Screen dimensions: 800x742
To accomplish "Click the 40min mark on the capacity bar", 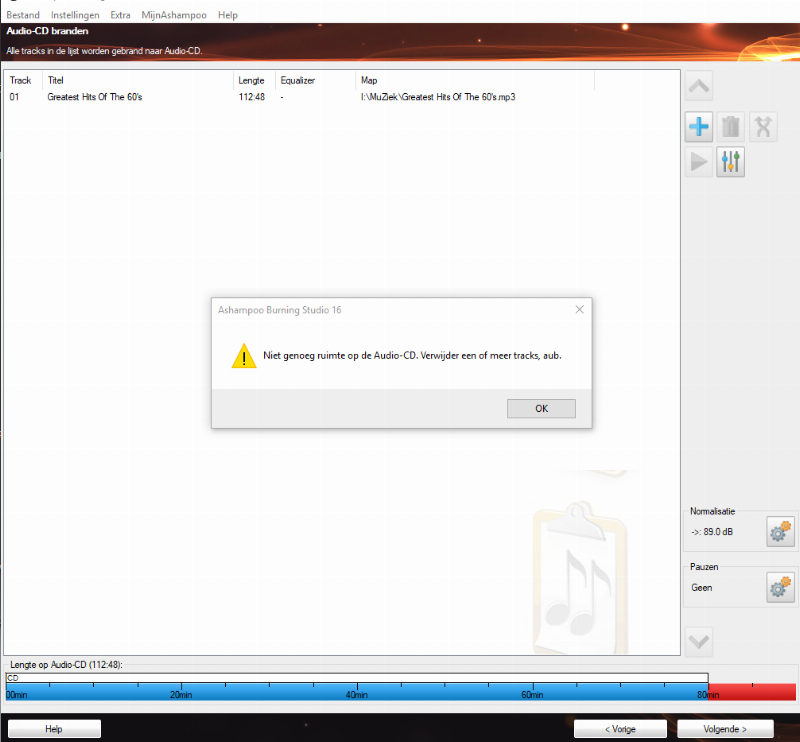I will coord(357,695).
